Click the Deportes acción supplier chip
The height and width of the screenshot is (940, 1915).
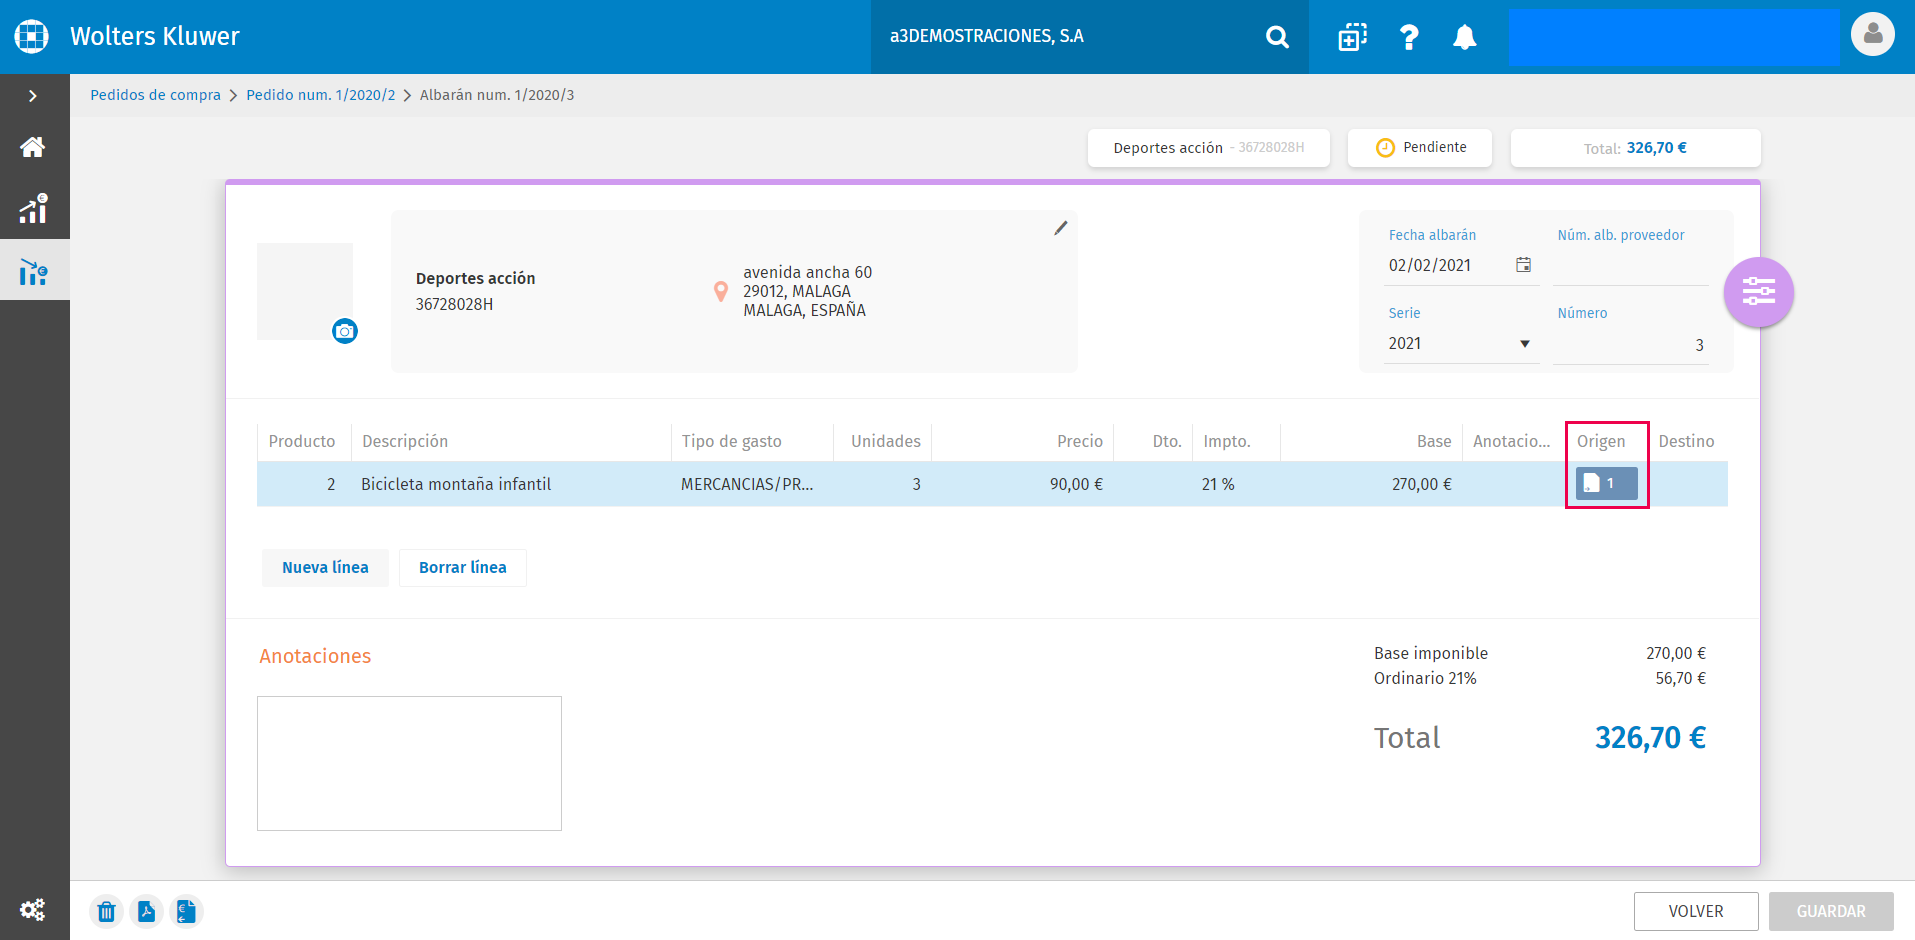coord(1208,147)
